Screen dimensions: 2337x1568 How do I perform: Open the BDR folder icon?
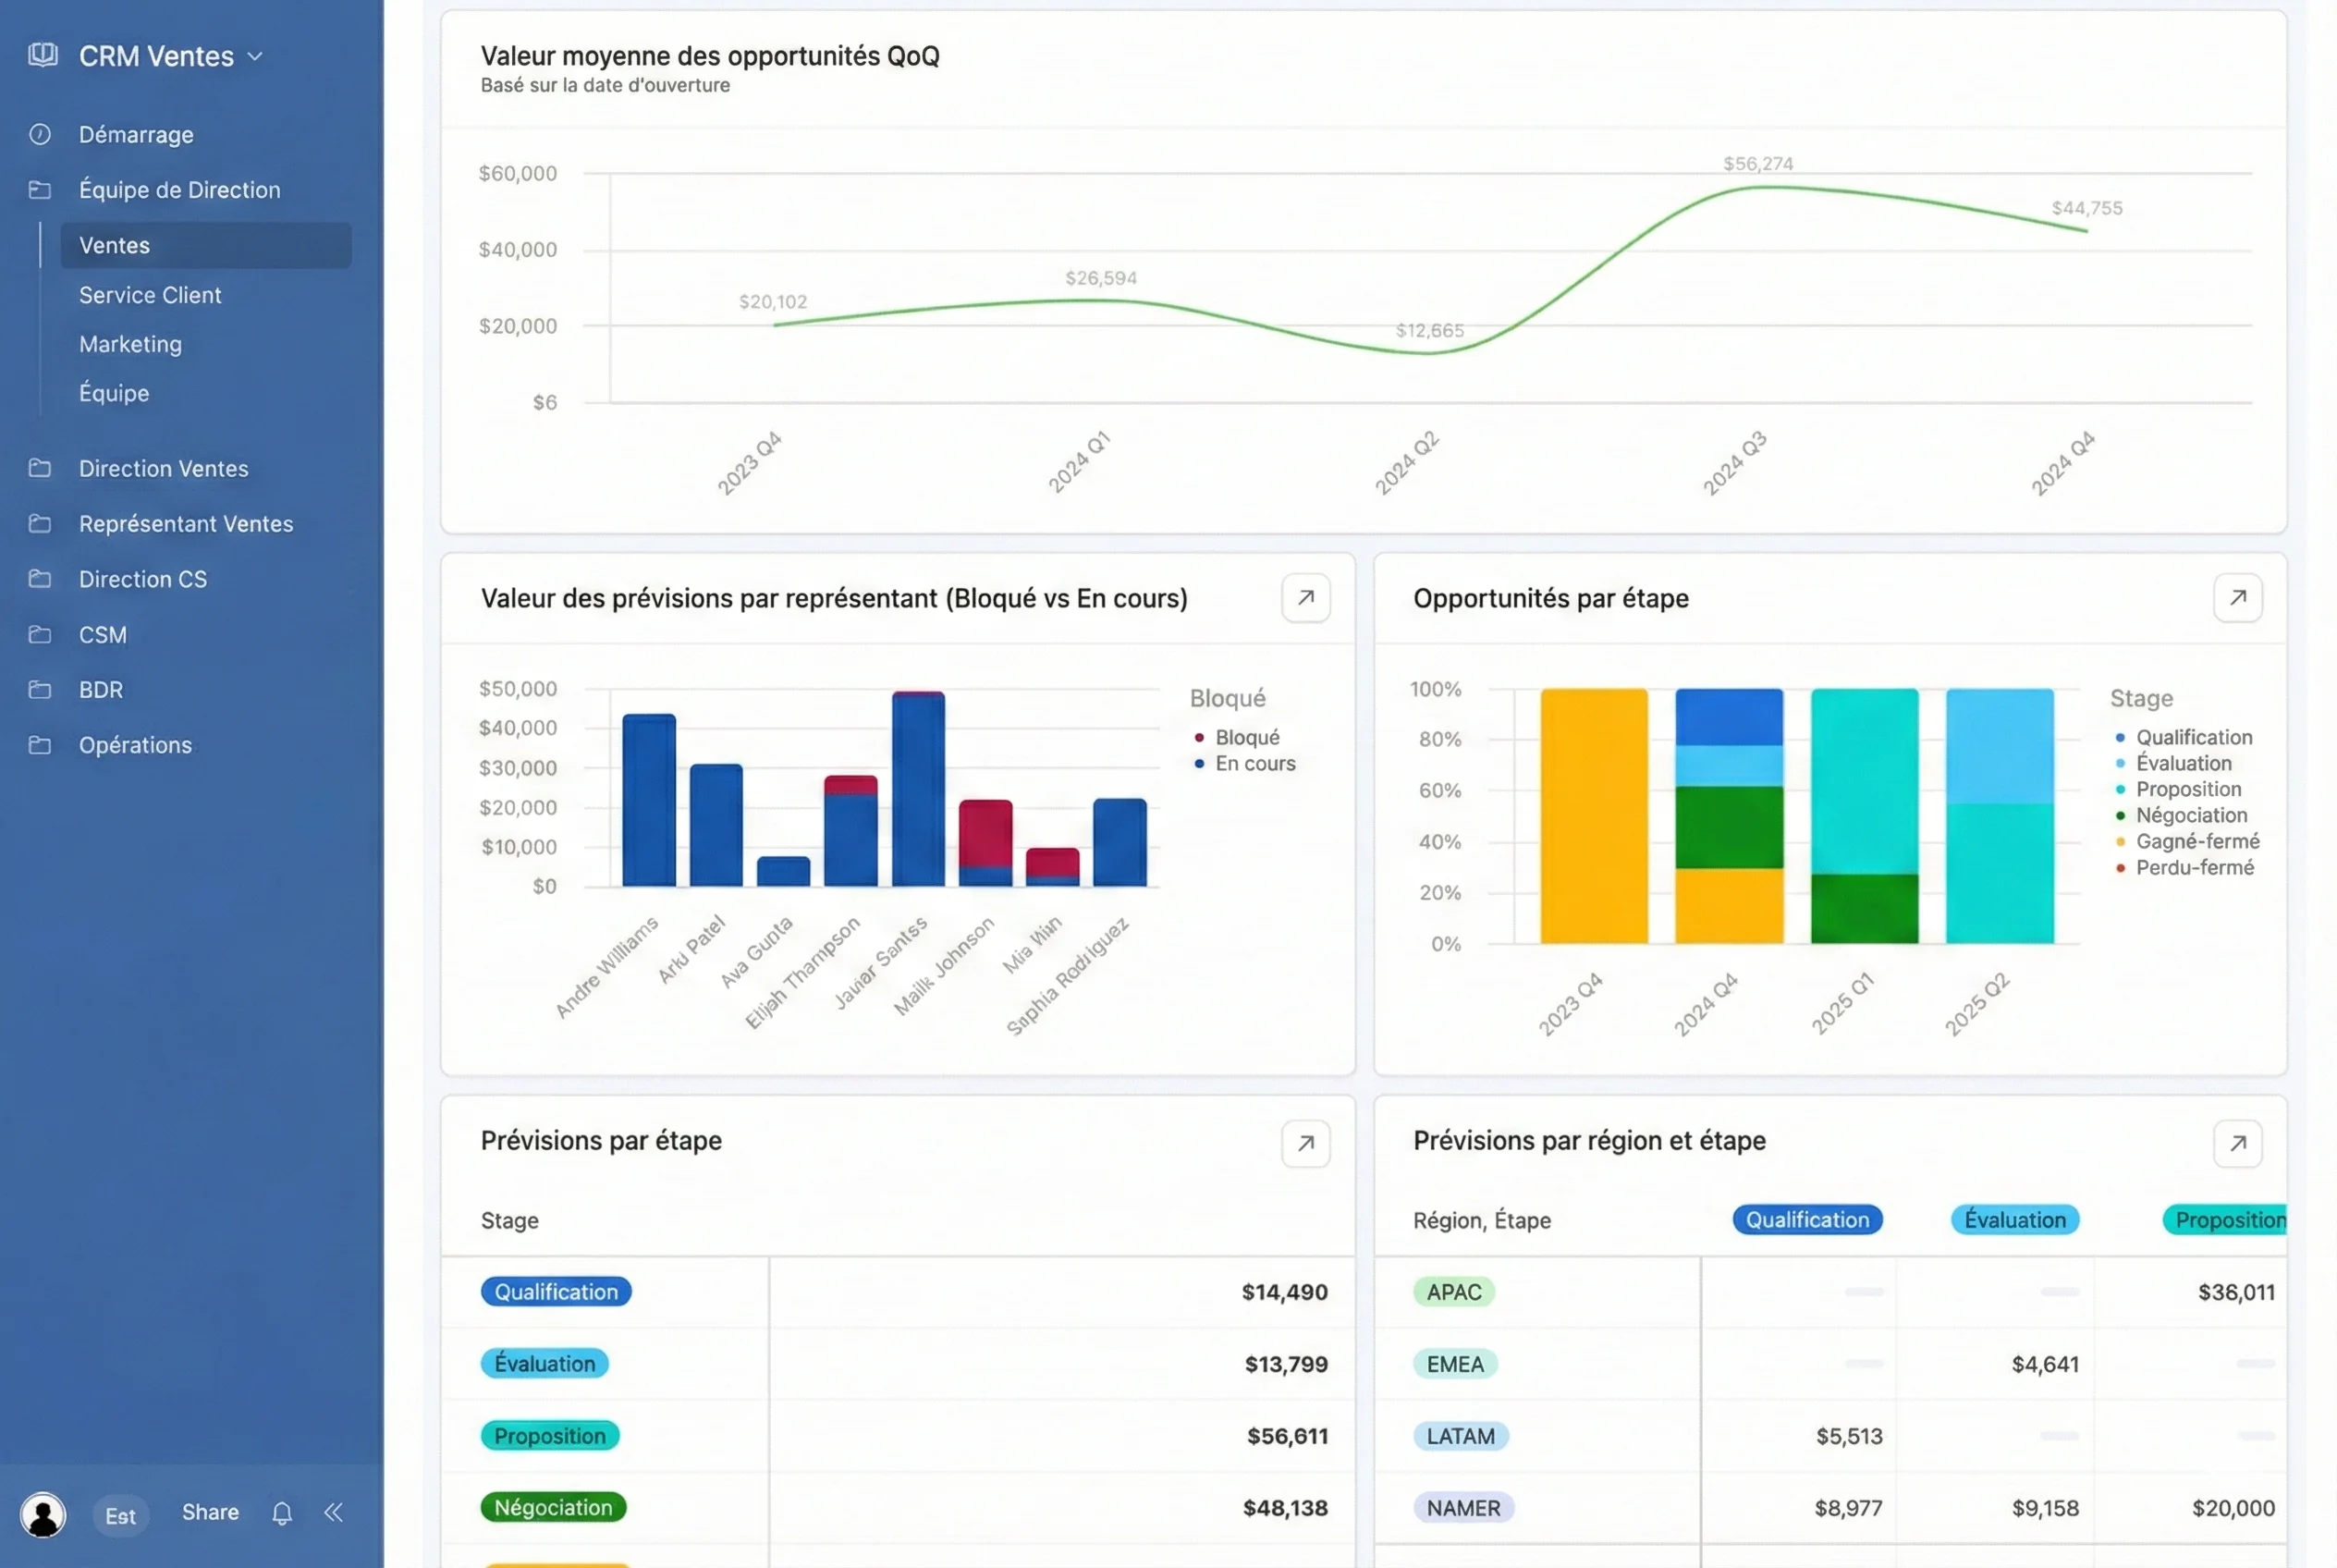tap(40, 689)
